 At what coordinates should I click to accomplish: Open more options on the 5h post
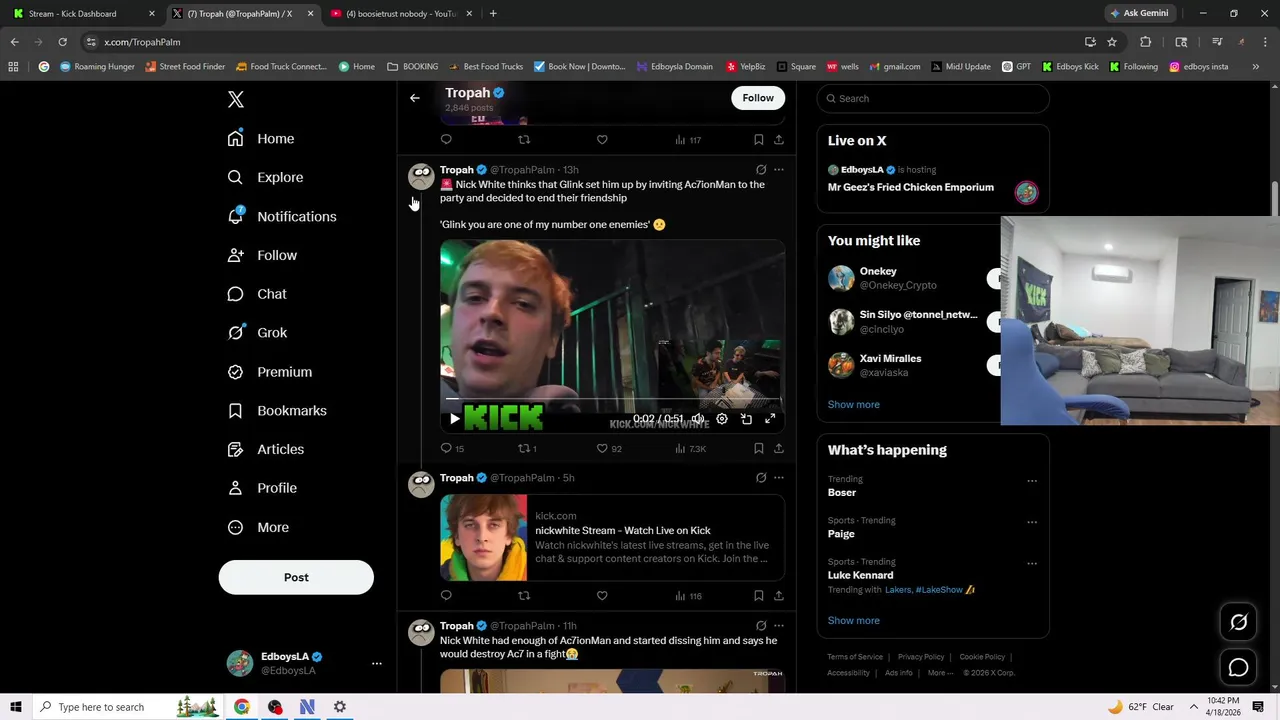click(x=779, y=478)
